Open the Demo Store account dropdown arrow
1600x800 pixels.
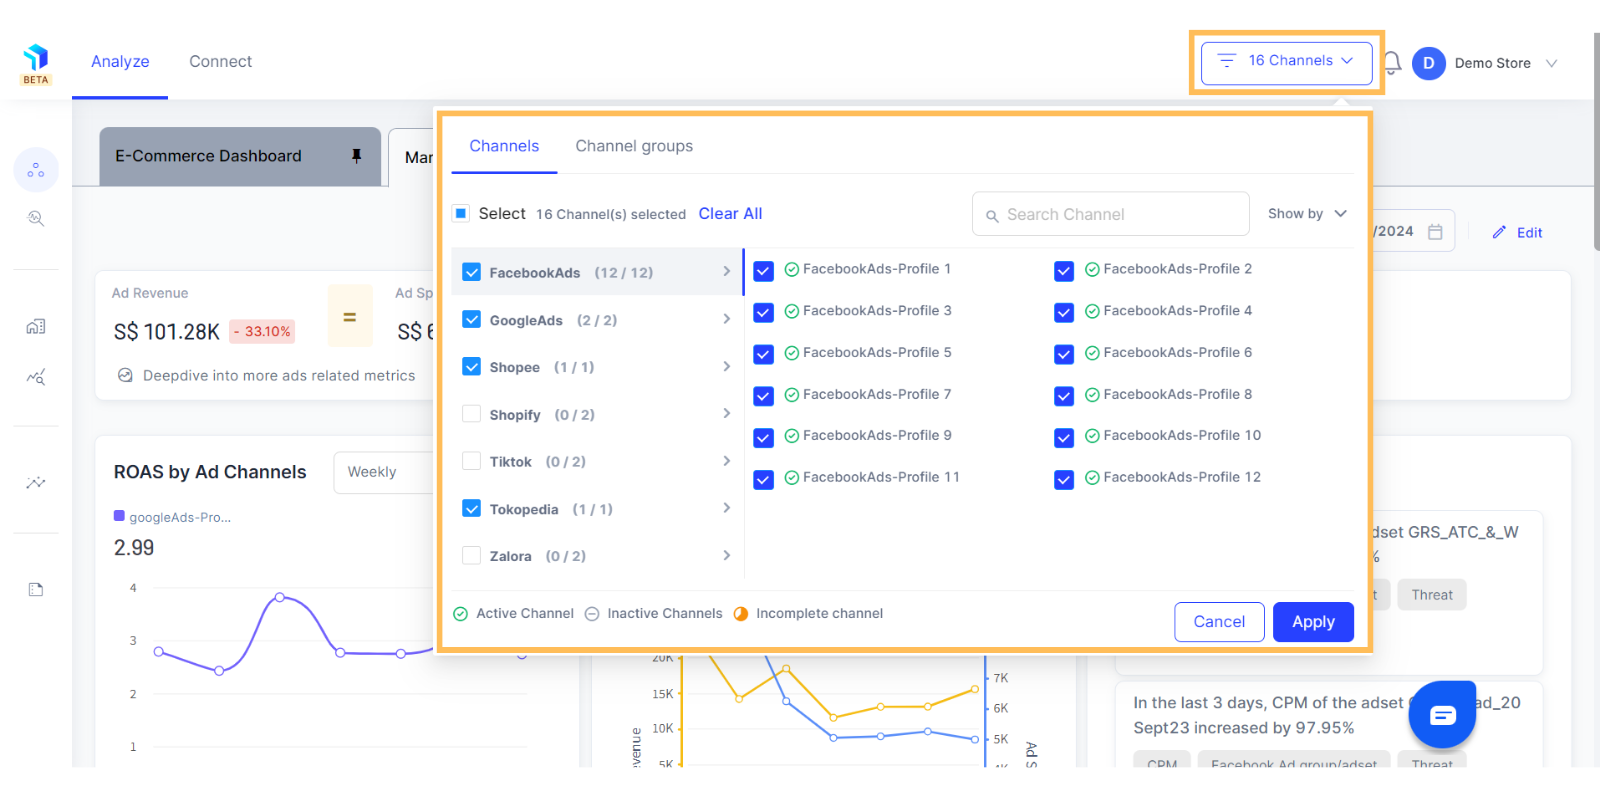[1552, 63]
